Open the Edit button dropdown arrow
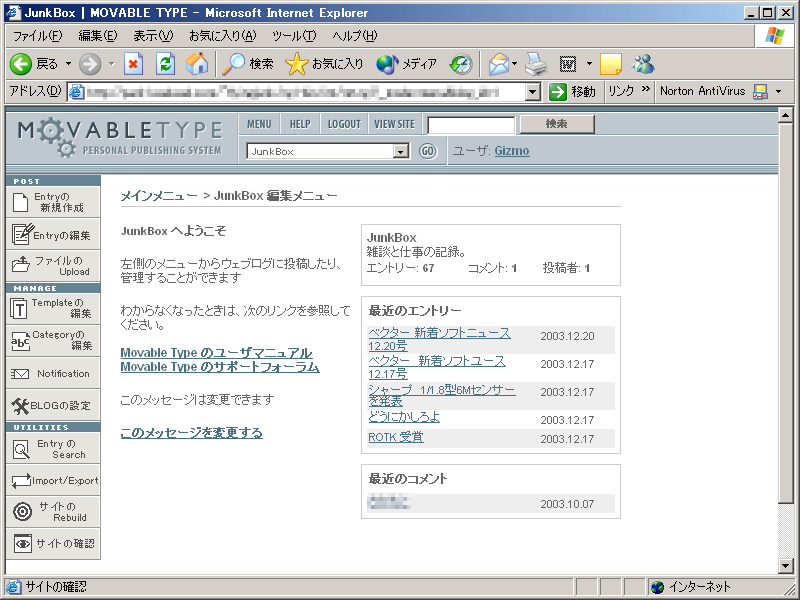 tap(589, 64)
